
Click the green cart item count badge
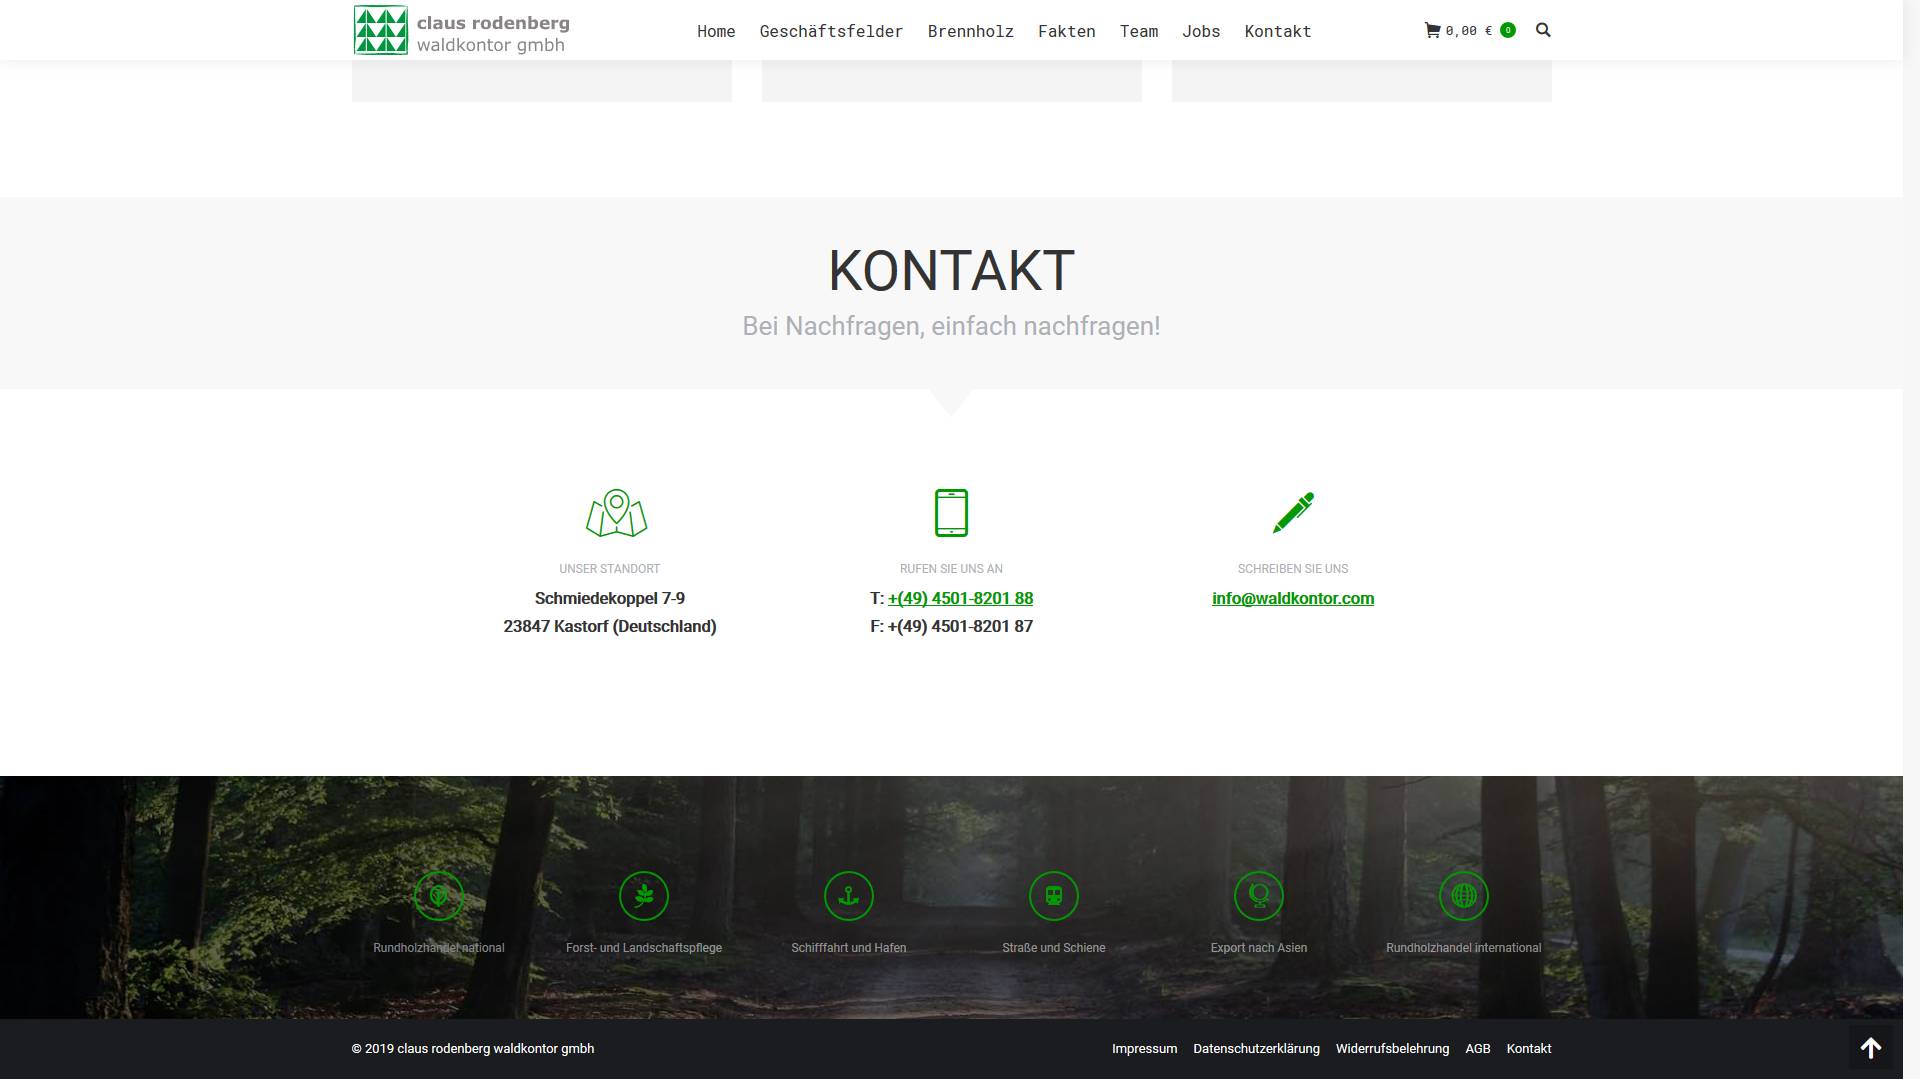(x=1508, y=30)
